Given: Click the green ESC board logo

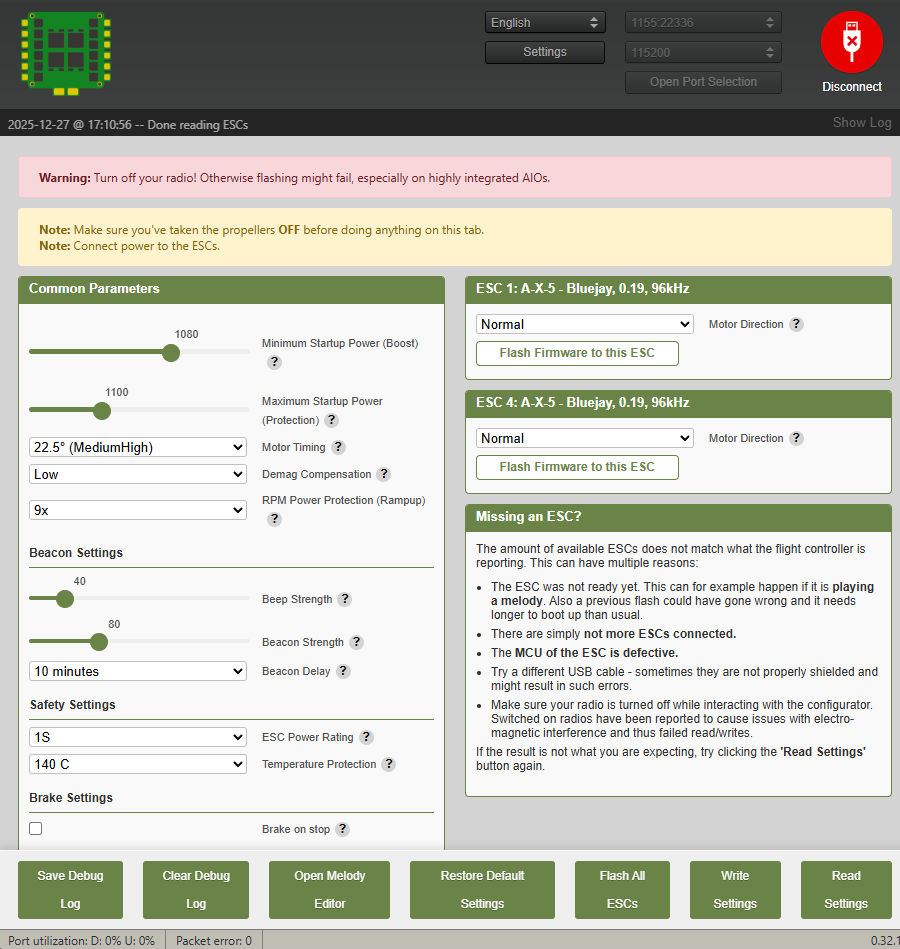Looking at the screenshot, I should [66, 53].
